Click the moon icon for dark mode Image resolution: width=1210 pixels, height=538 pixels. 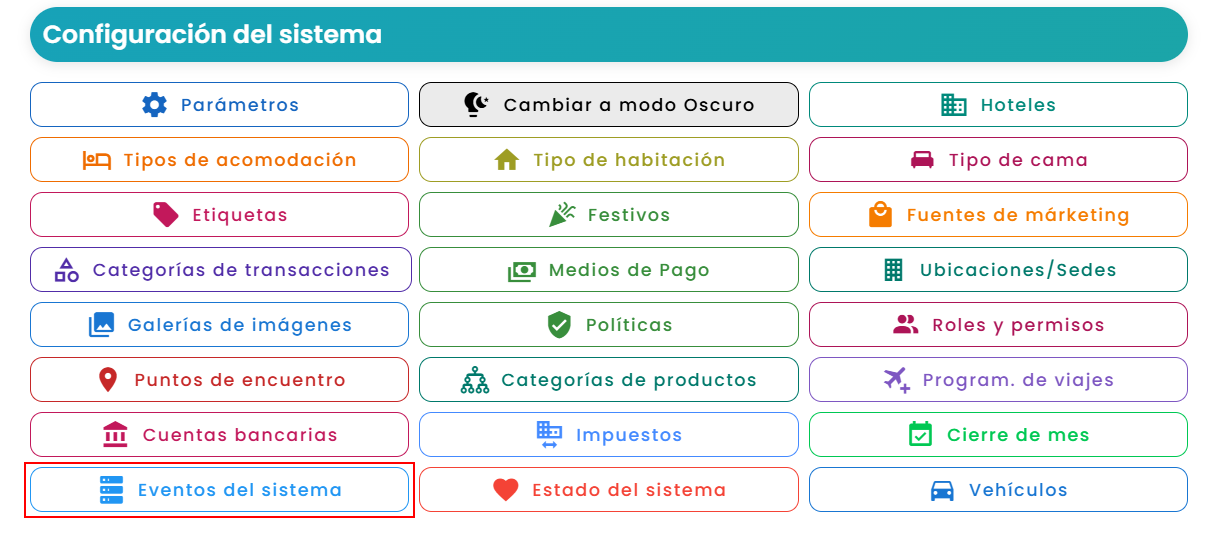[x=477, y=105]
